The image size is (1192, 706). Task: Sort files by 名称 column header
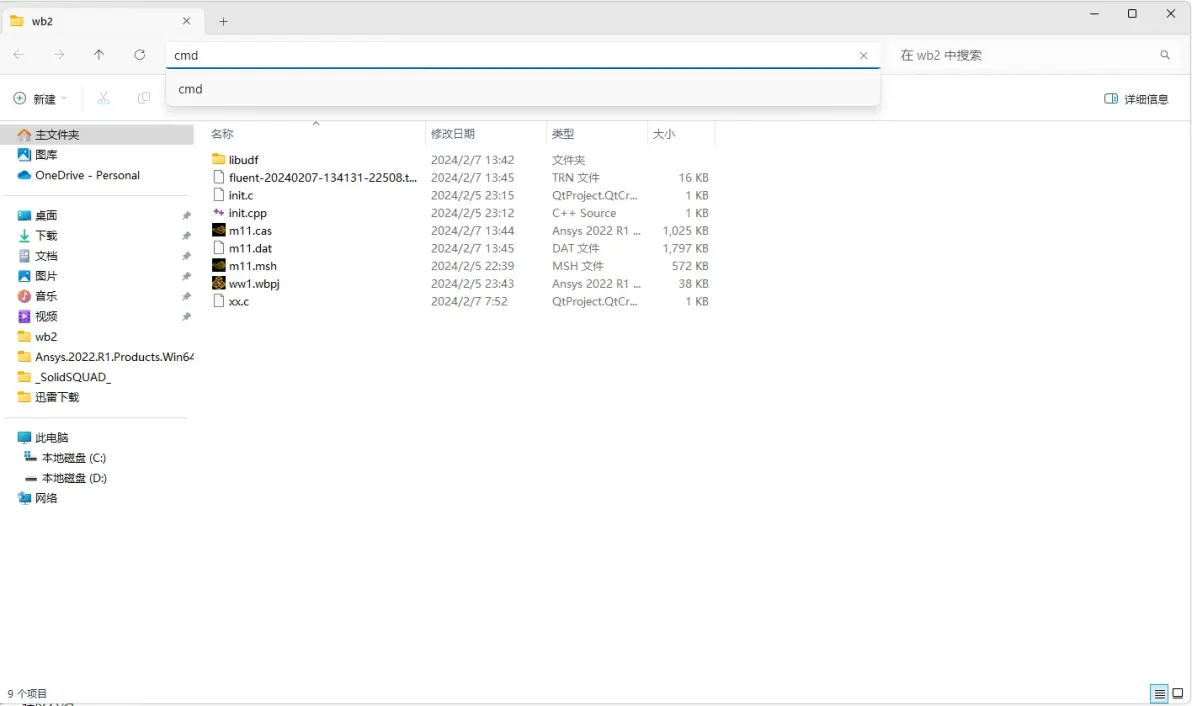coord(222,134)
